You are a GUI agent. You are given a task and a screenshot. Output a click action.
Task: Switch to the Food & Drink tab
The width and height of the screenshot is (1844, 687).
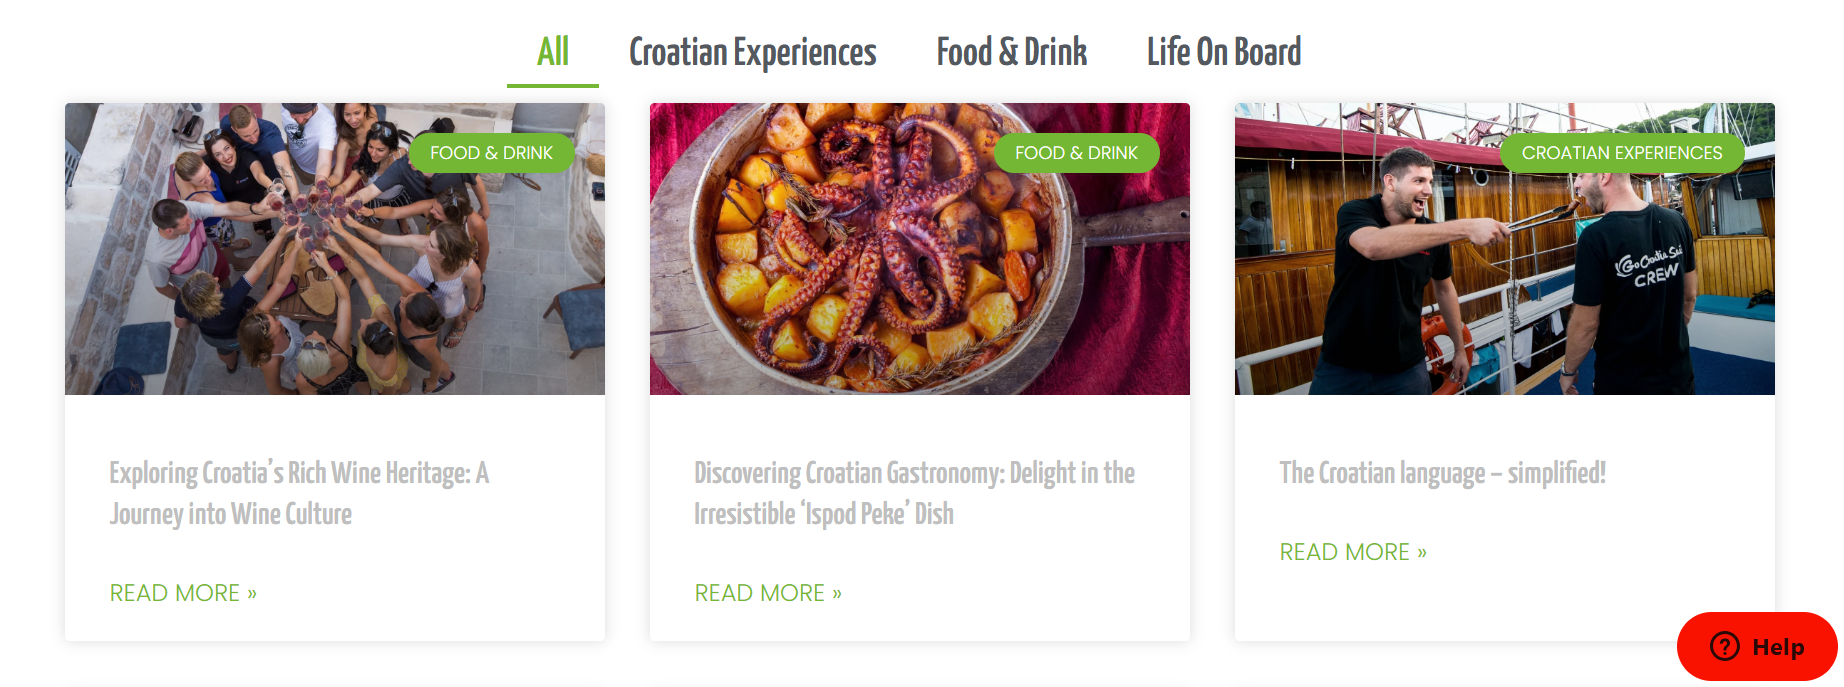pyautogui.click(x=1011, y=52)
